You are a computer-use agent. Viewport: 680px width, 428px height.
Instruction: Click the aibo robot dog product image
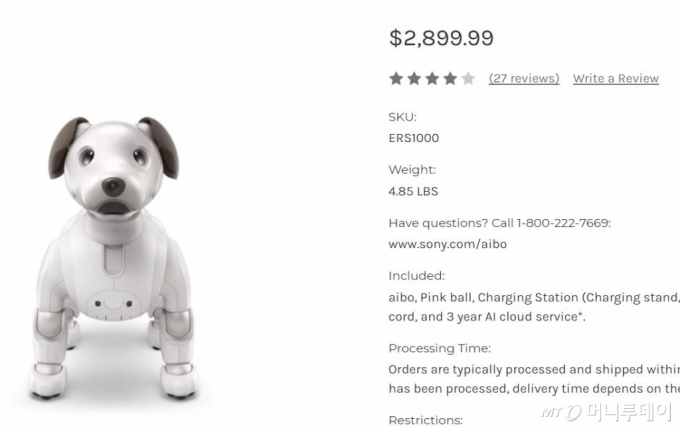114,257
